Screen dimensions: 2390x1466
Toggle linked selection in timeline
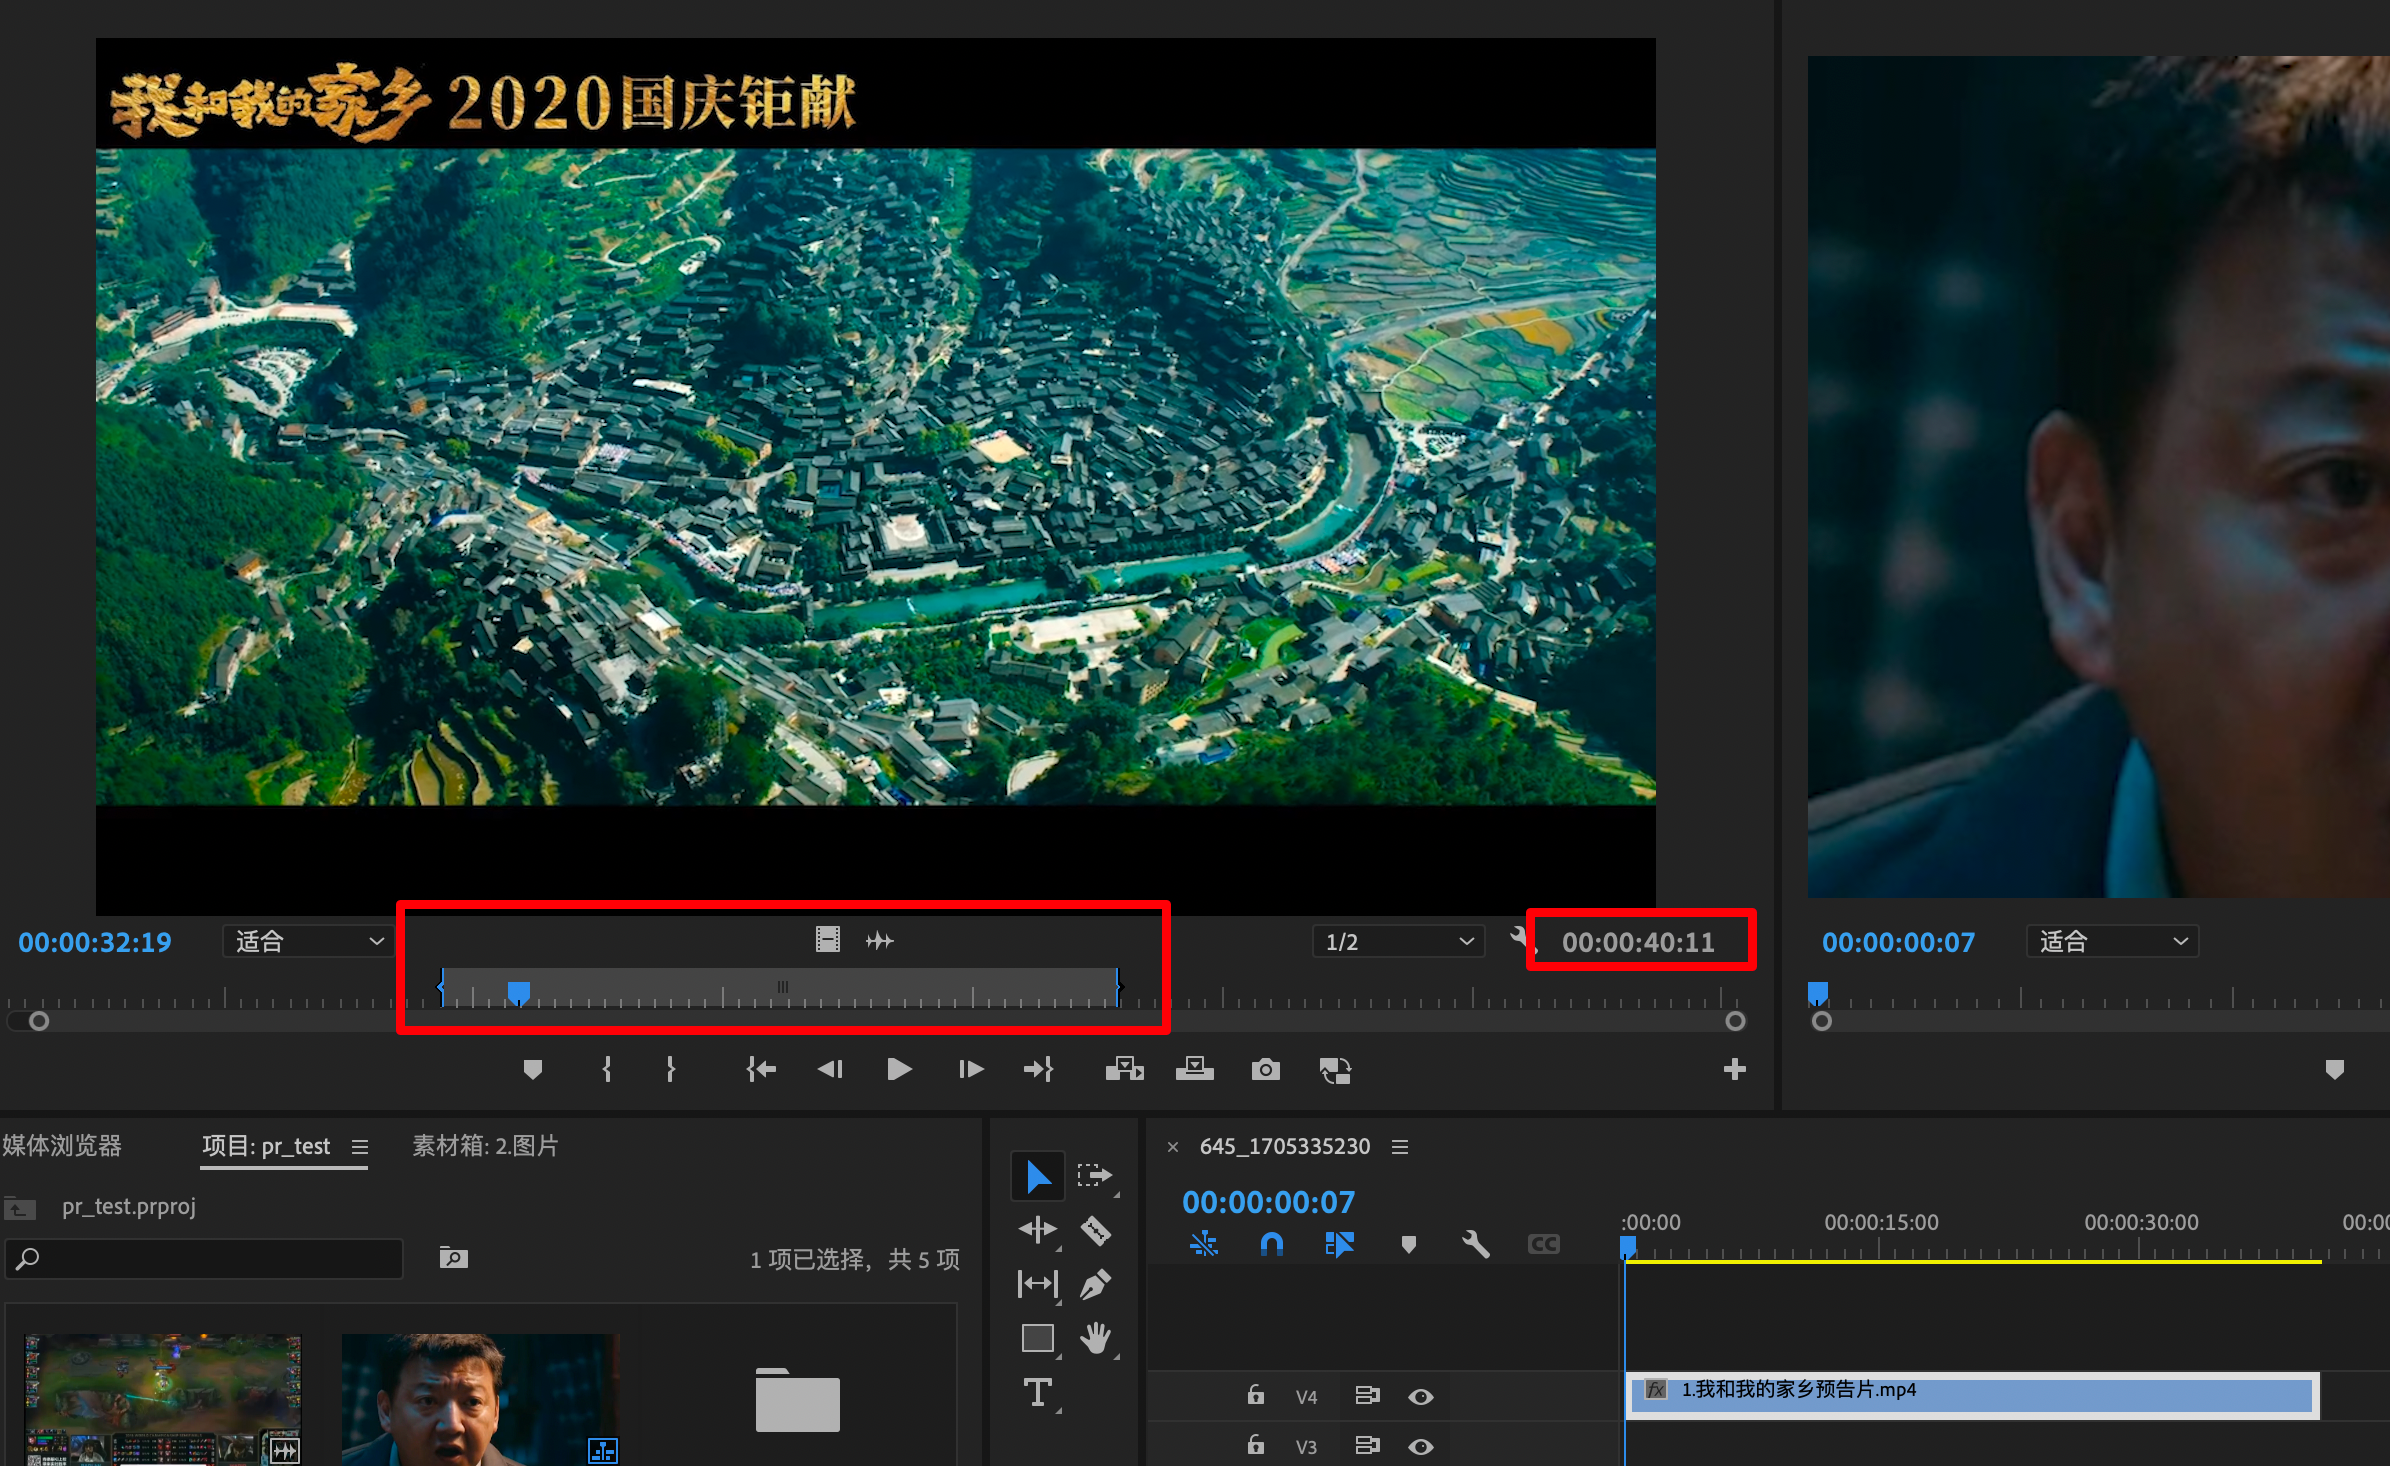tap(1339, 1244)
